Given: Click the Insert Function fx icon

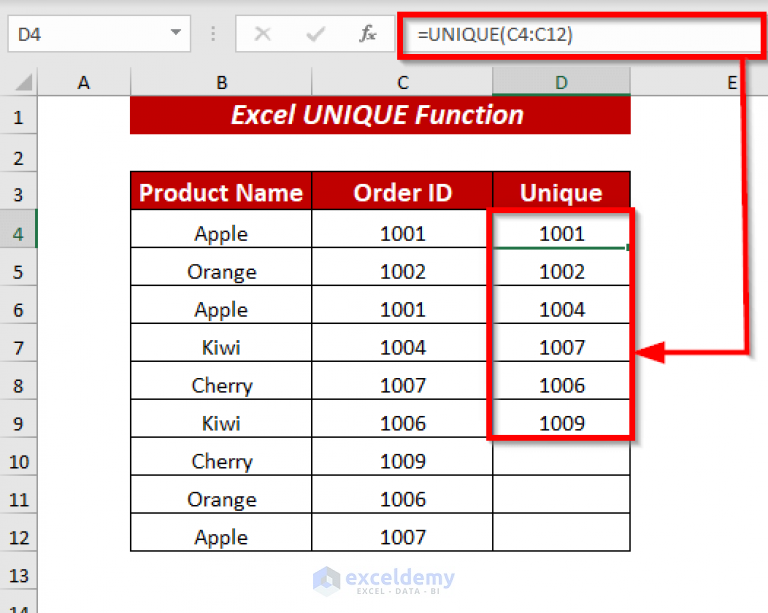Looking at the screenshot, I should (x=367, y=34).
